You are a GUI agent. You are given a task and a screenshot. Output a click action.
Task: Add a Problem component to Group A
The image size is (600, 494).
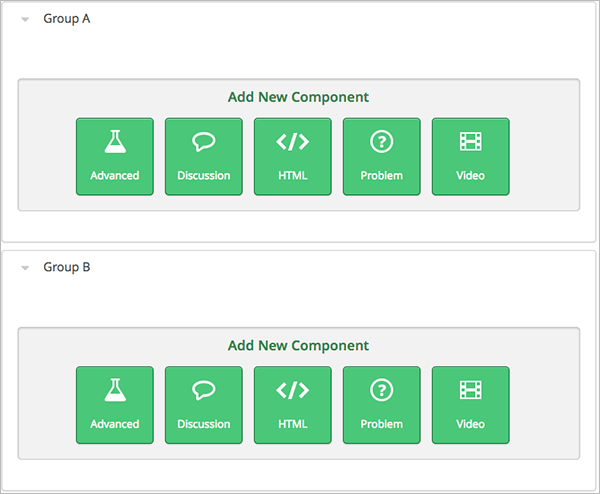pyautogui.click(x=381, y=157)
